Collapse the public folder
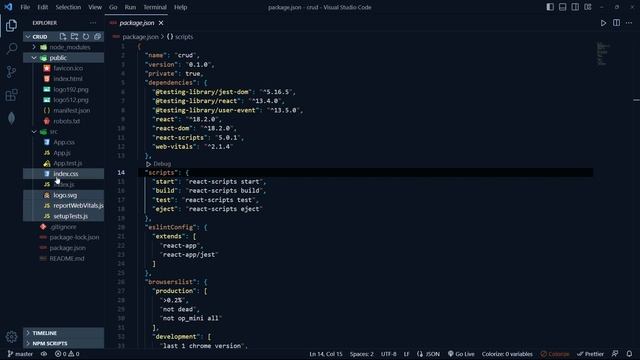 (x=64, y=58)
